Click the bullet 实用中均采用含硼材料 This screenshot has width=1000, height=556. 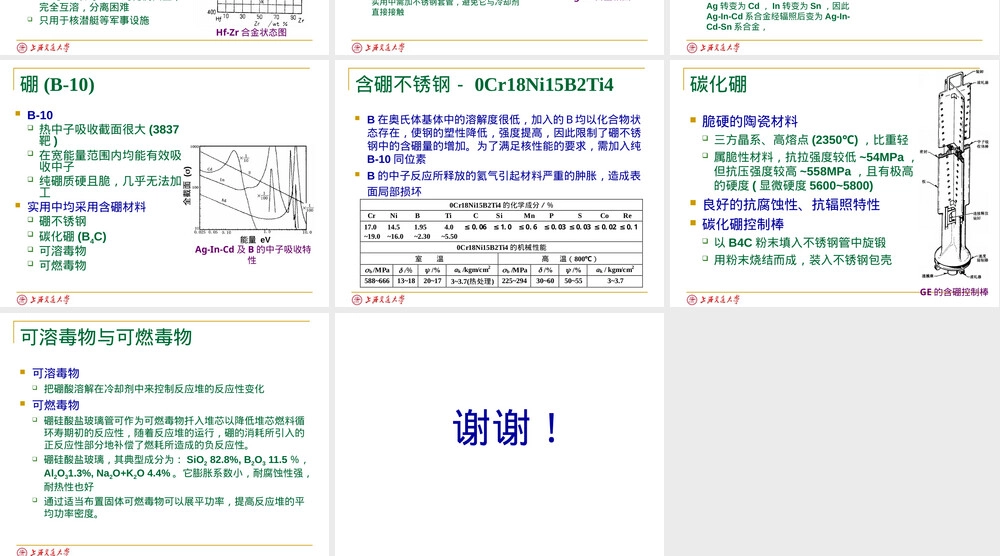coord(87,207)
